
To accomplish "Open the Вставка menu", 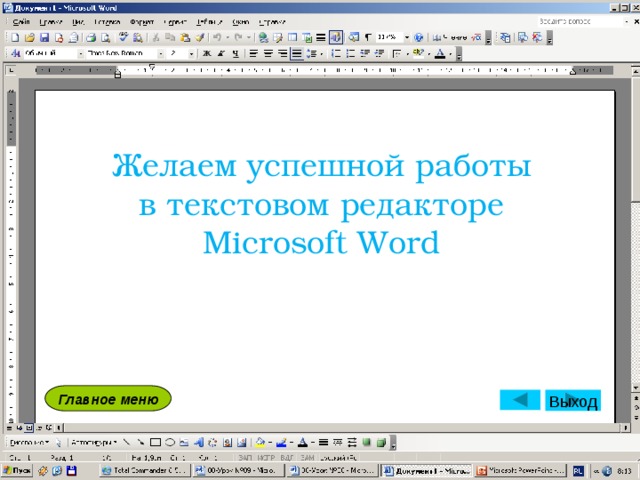I will (107, 22).
